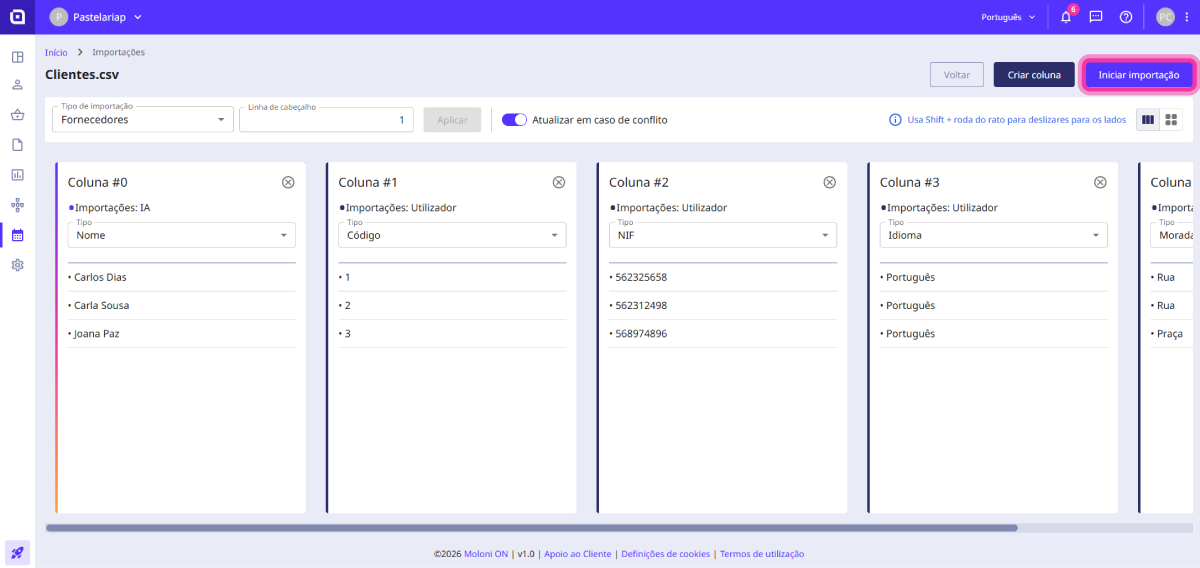This screenshot has height=568, width=1200.
Task: Remove Coluna #2 with its X icon
Action: pos(829,182)
